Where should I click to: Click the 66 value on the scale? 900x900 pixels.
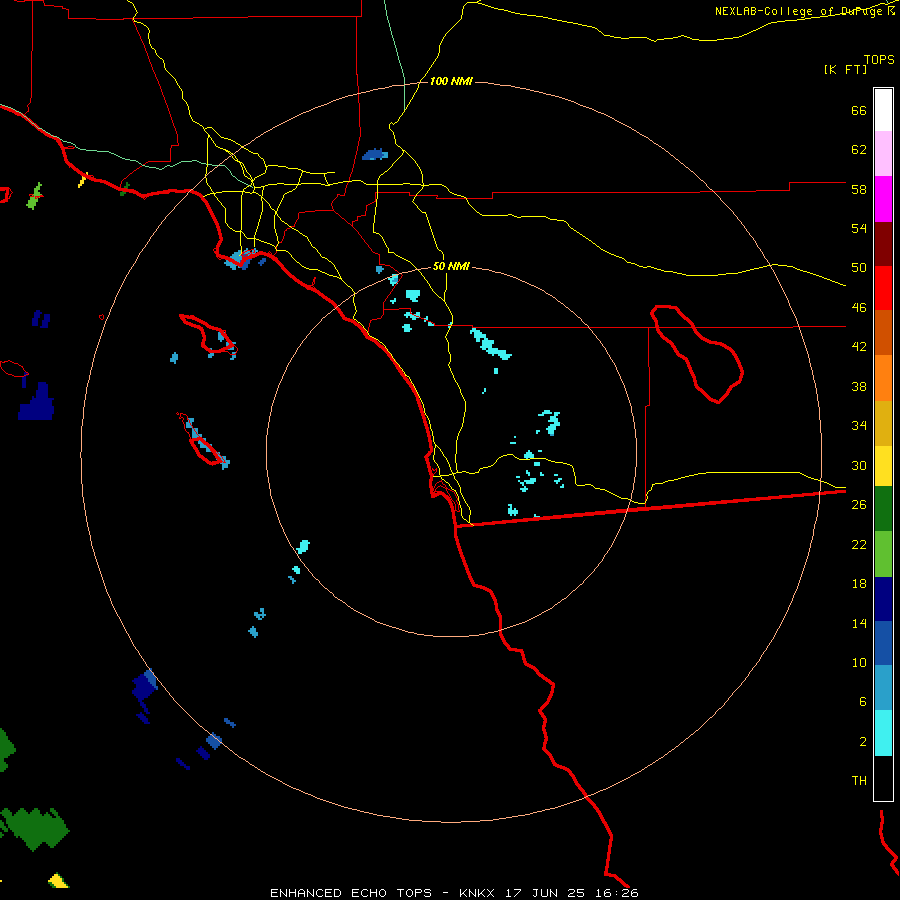point(859,110)
